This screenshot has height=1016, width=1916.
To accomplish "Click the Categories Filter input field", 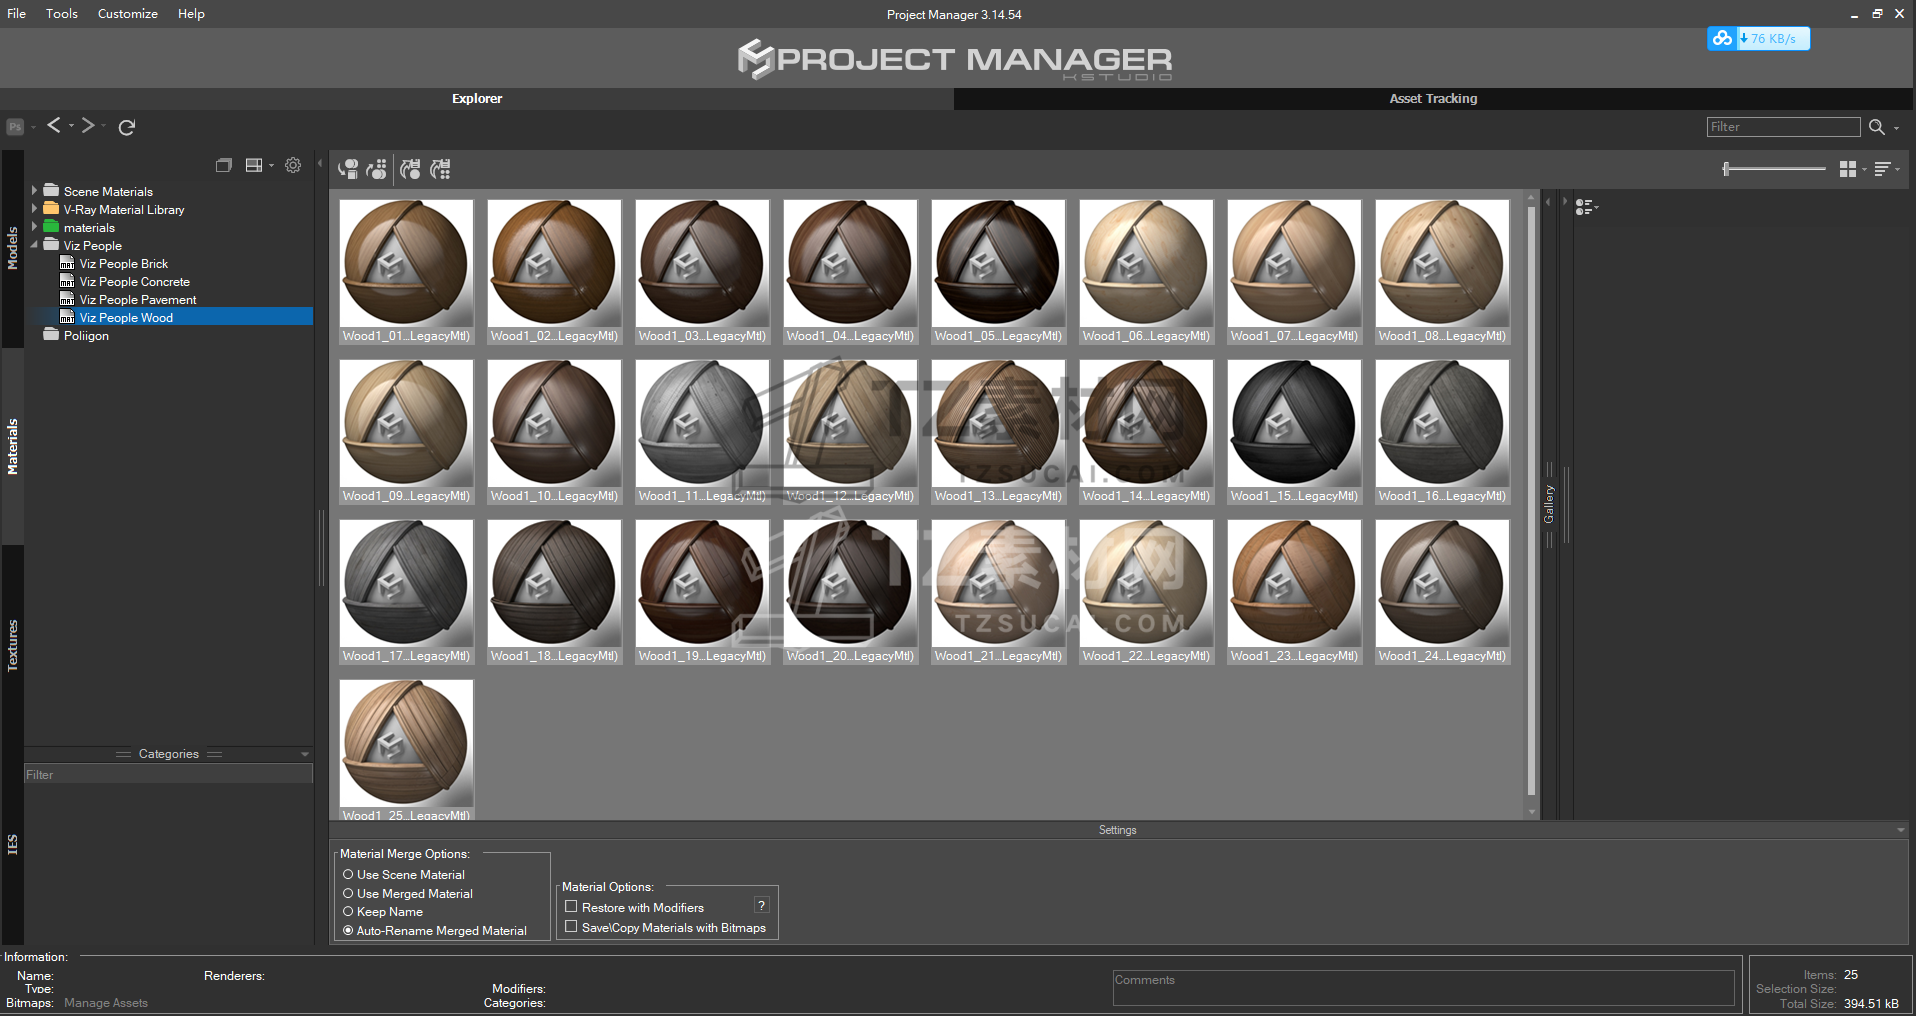I will pyautogui.click(x=169, y=774).
